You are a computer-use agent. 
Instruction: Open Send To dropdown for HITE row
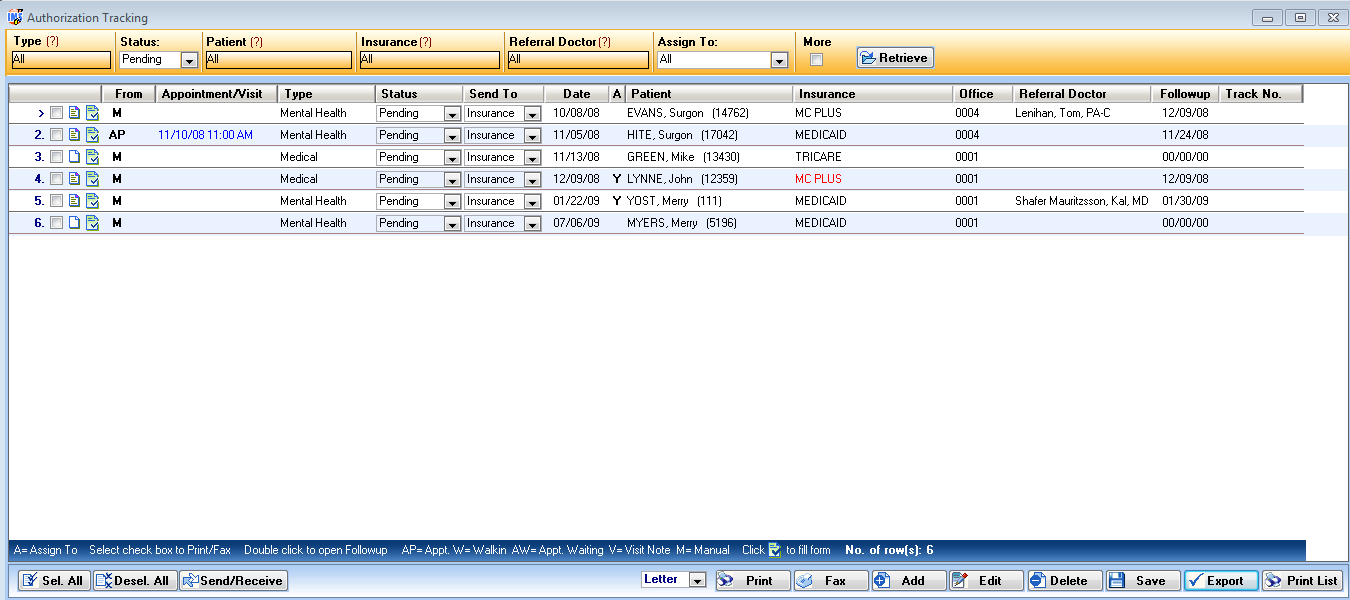tap(532, 136)
